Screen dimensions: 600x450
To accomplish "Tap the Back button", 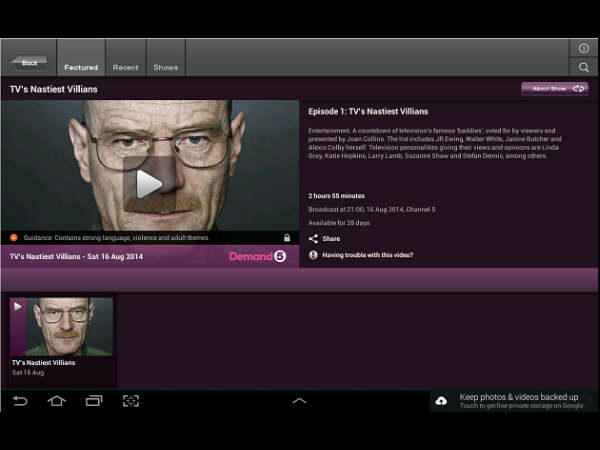I will [x=29, y=63].
